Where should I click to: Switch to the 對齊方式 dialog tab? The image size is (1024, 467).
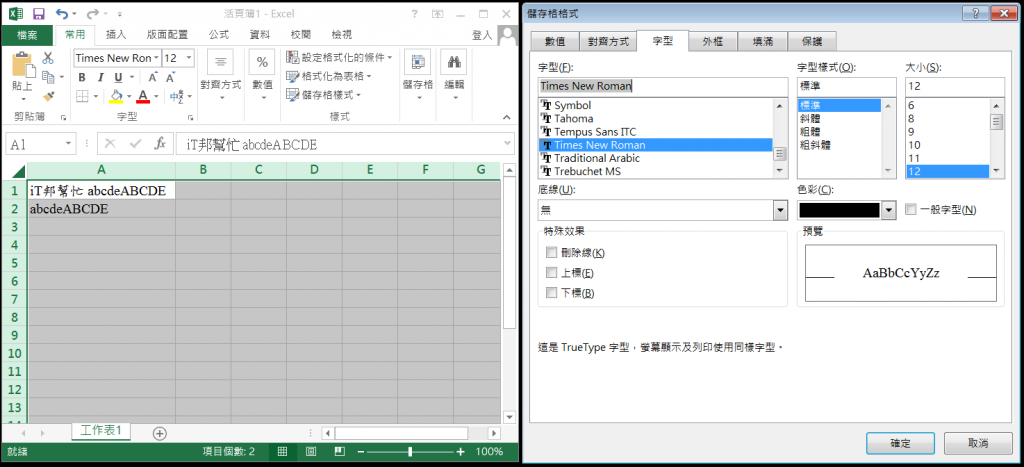click(x=608, y=42)
